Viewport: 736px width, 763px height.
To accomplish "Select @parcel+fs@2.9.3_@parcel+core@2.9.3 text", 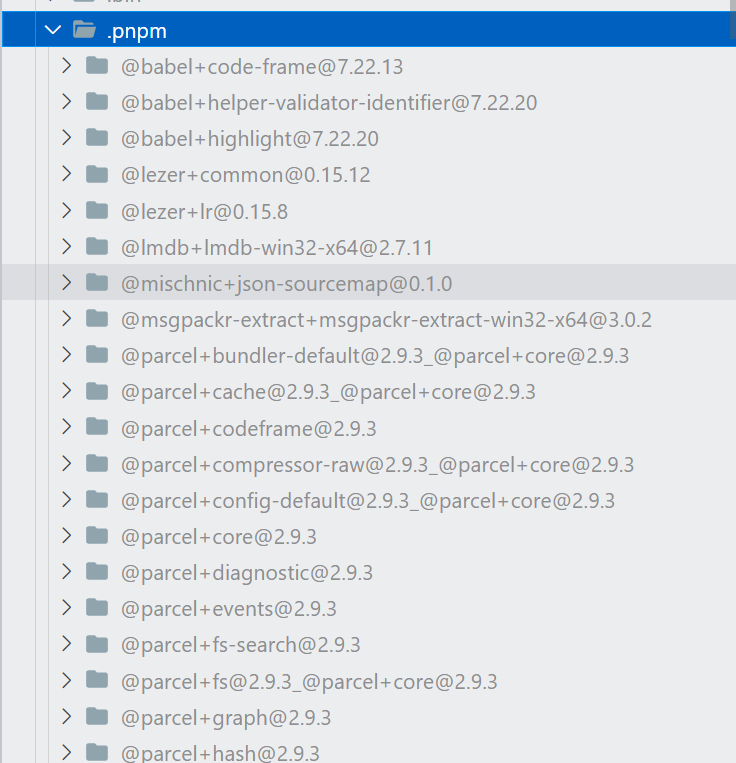I will tap(309, 682).
